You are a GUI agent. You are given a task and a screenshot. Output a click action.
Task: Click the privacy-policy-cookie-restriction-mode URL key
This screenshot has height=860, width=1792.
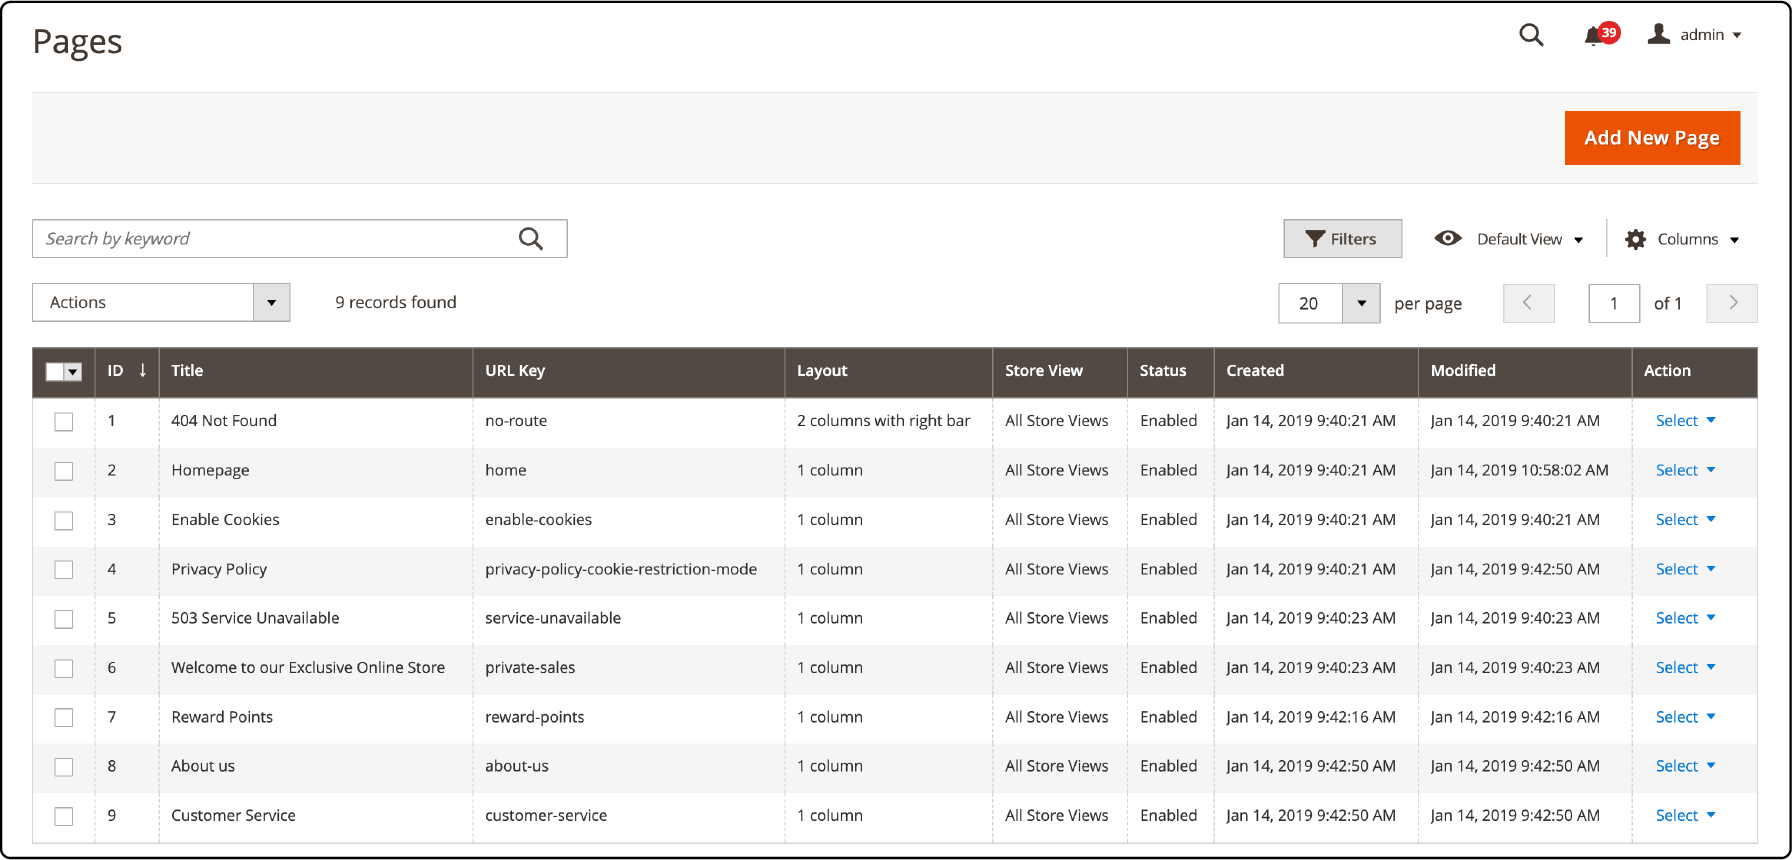point(621,569)
